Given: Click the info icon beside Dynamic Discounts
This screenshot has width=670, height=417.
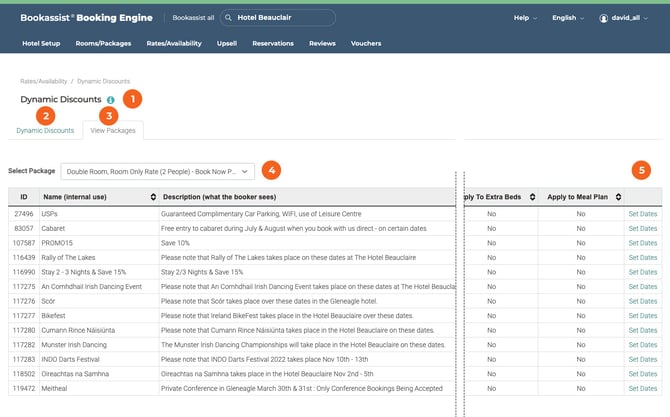Looking at the screenshot, I should point(110,100).
